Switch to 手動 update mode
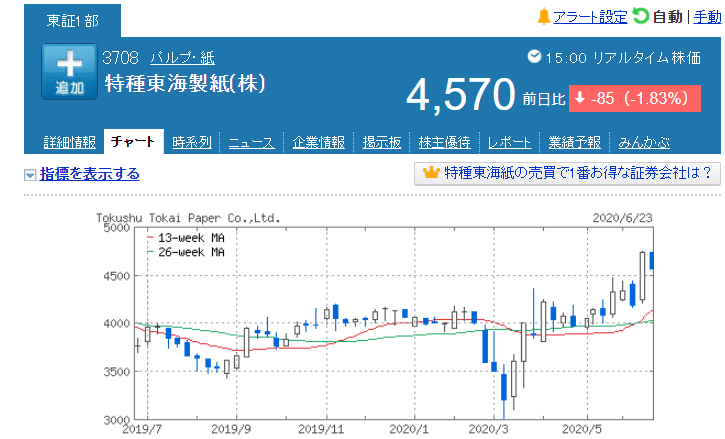The width and height of the screenshot is (725, 439). coord(707,17)
